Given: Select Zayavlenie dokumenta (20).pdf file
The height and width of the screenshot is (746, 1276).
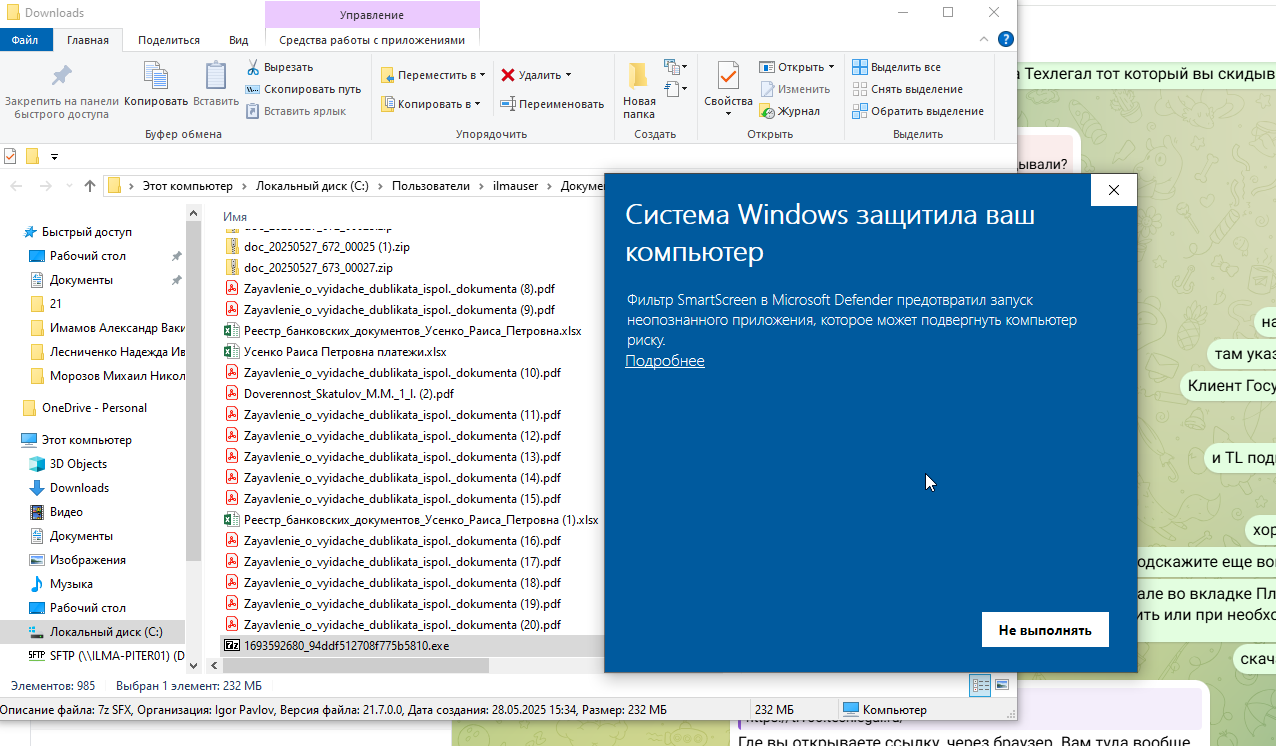Looking at the screenshot, I should (x=402, y=625).
